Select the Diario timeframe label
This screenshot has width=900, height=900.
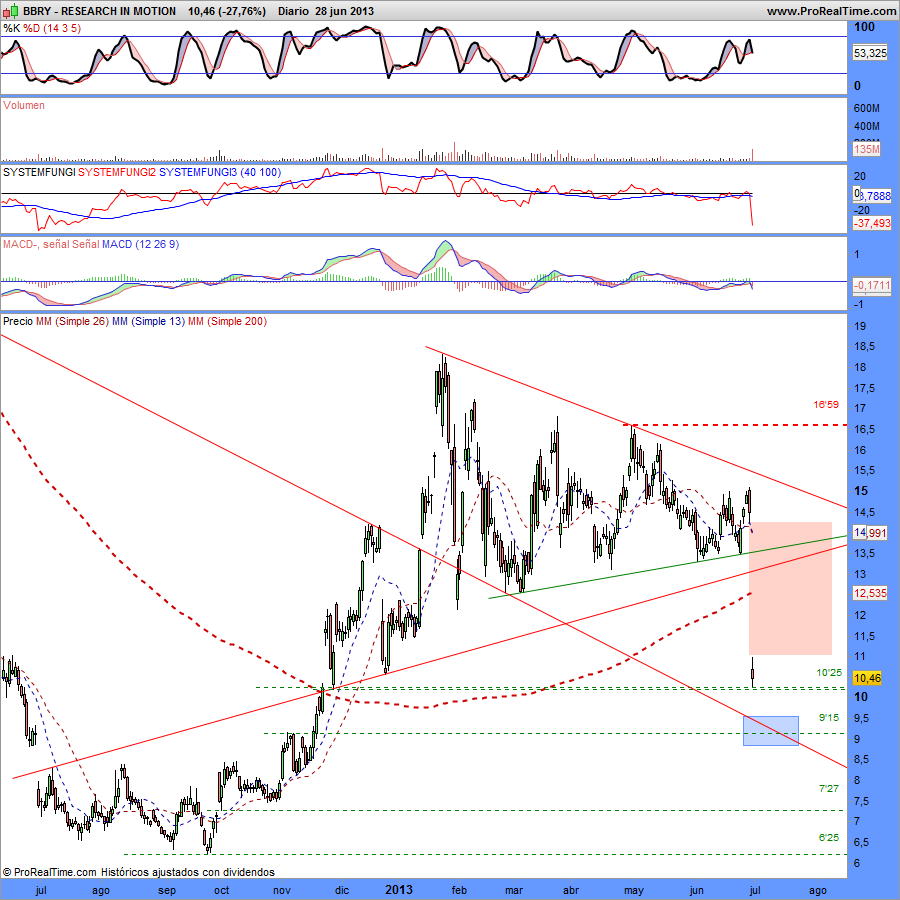293,11
